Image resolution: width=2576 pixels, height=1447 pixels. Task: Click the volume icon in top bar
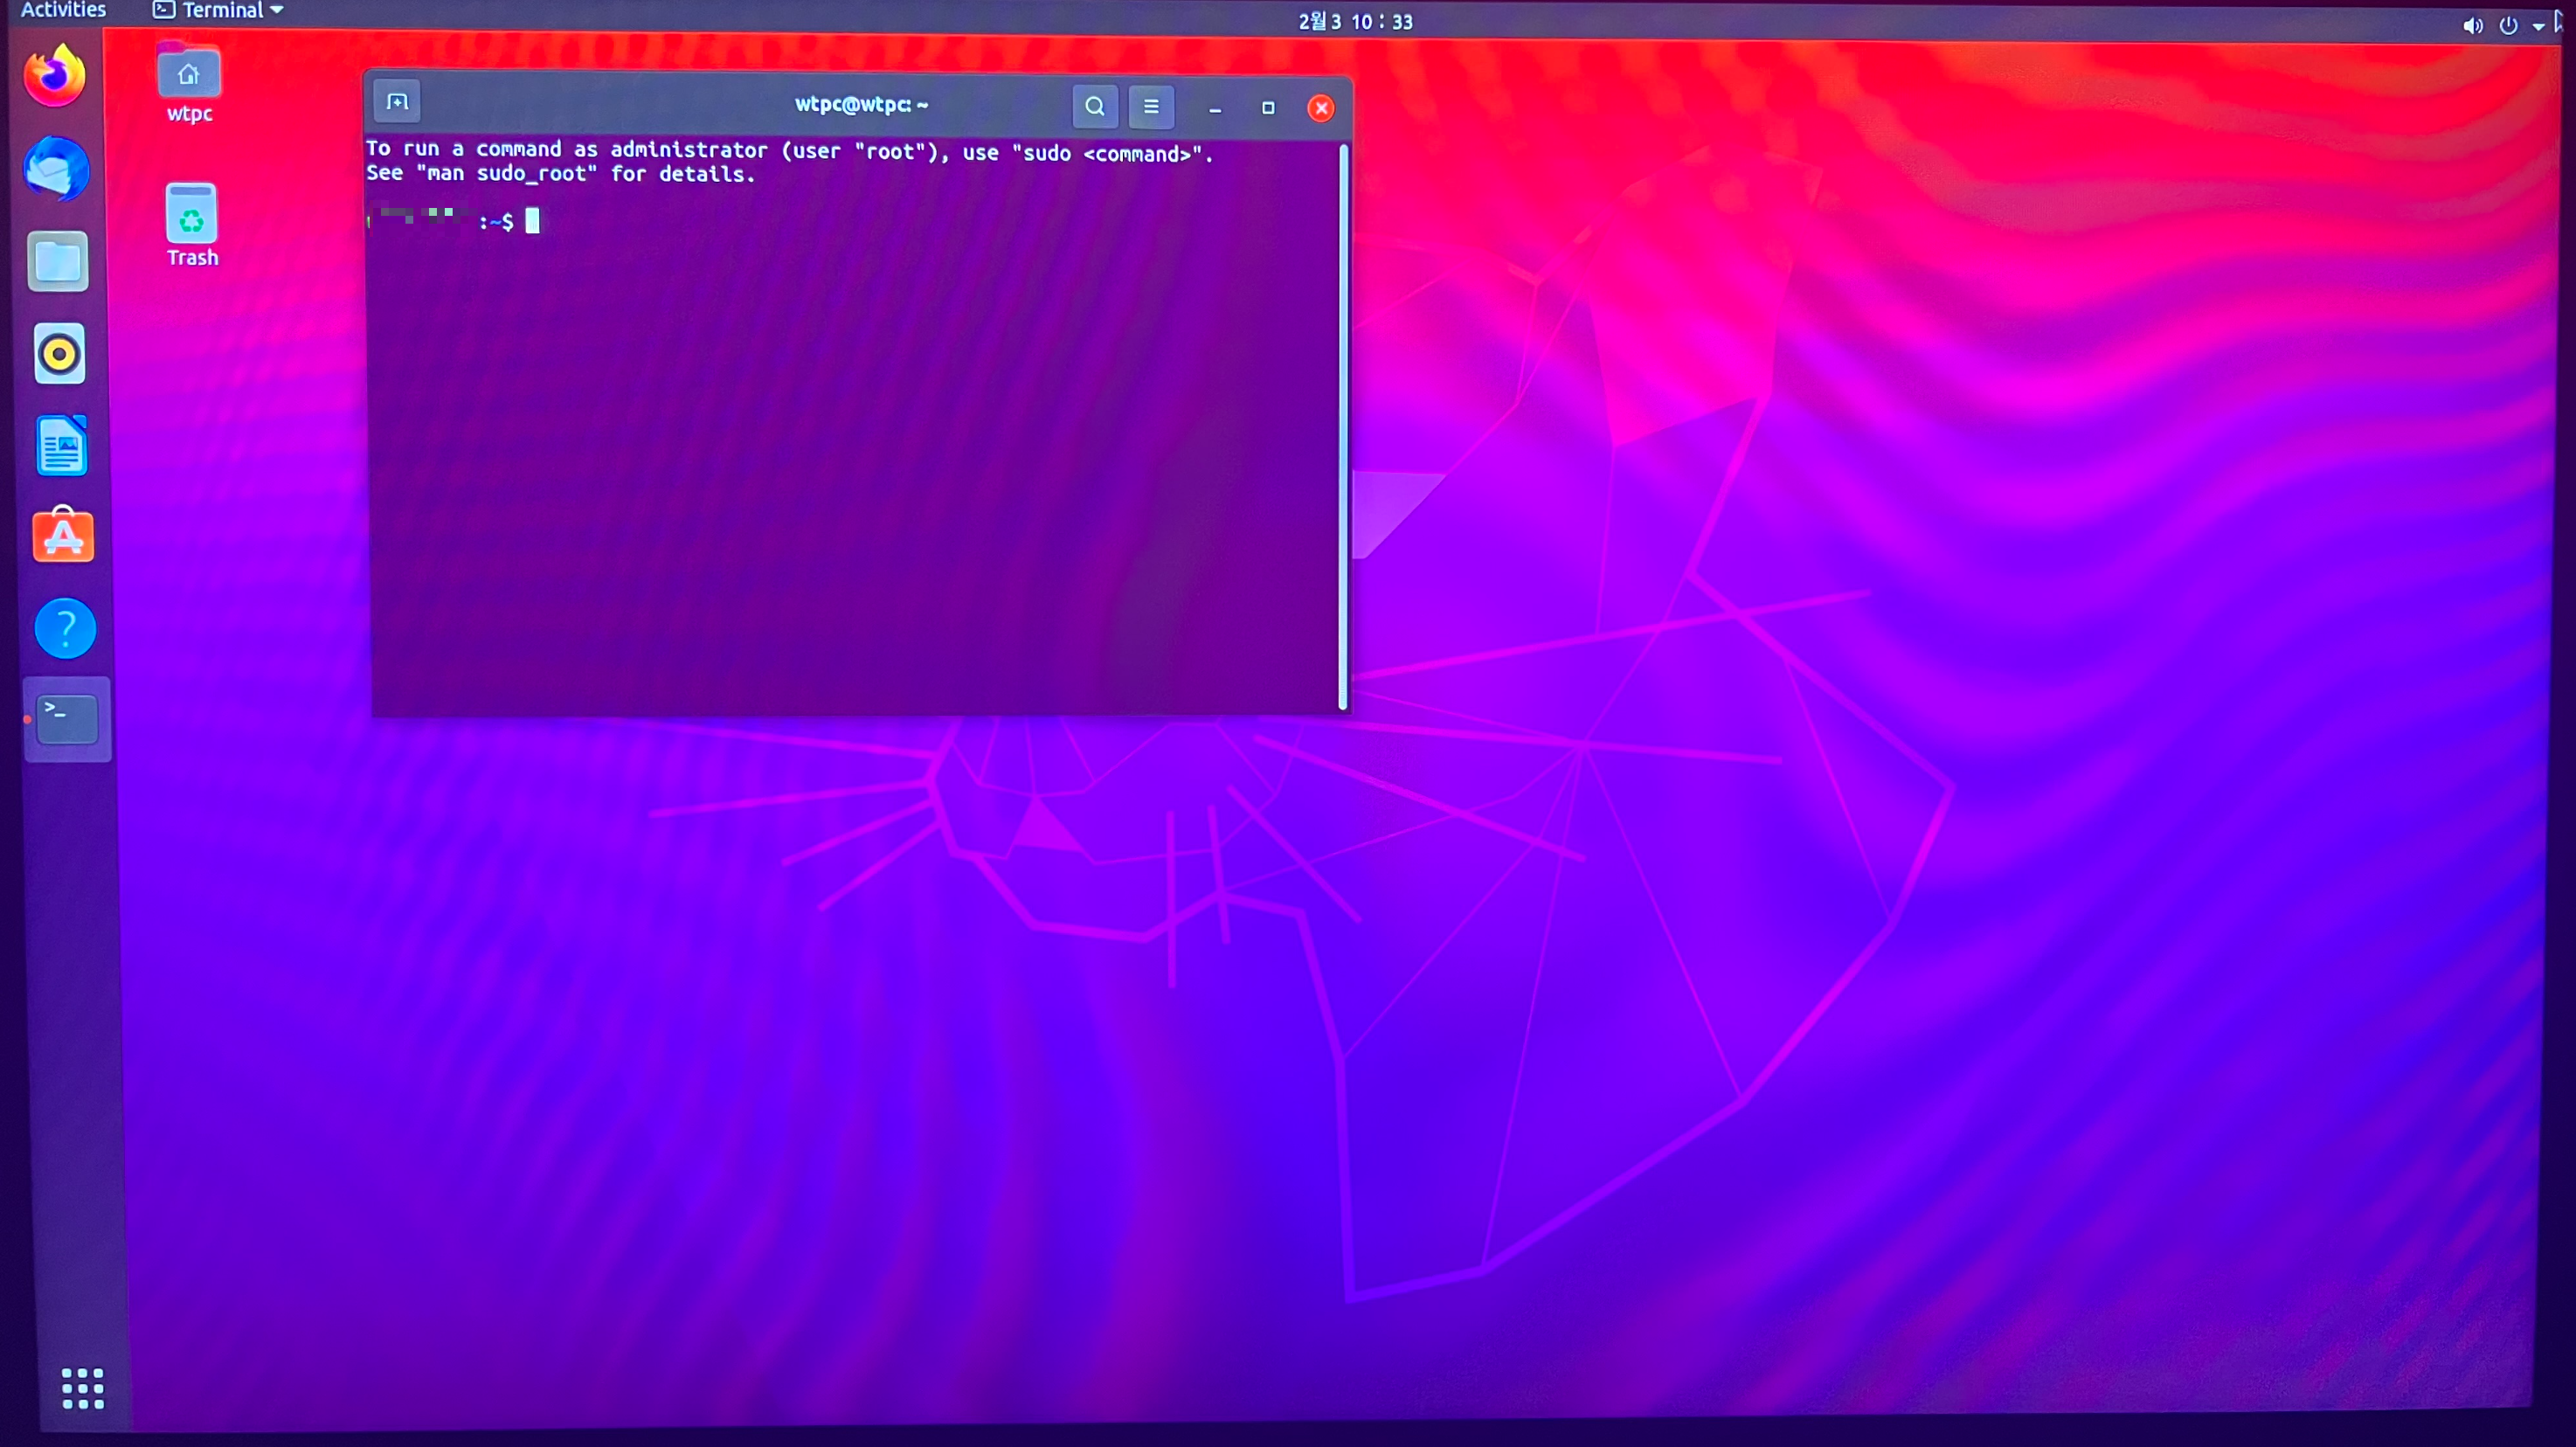click(2472, 26)
